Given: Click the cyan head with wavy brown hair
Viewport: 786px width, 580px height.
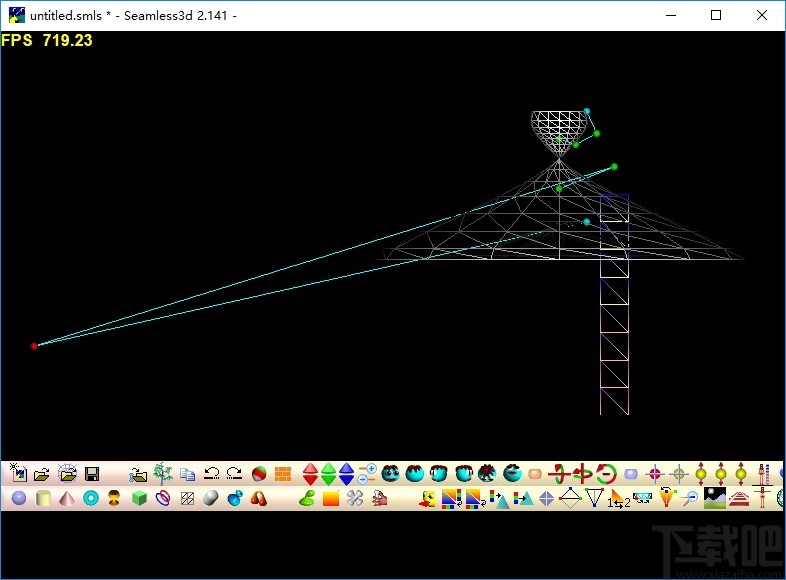Looking at the screenshot, I should tap(415, 474).
